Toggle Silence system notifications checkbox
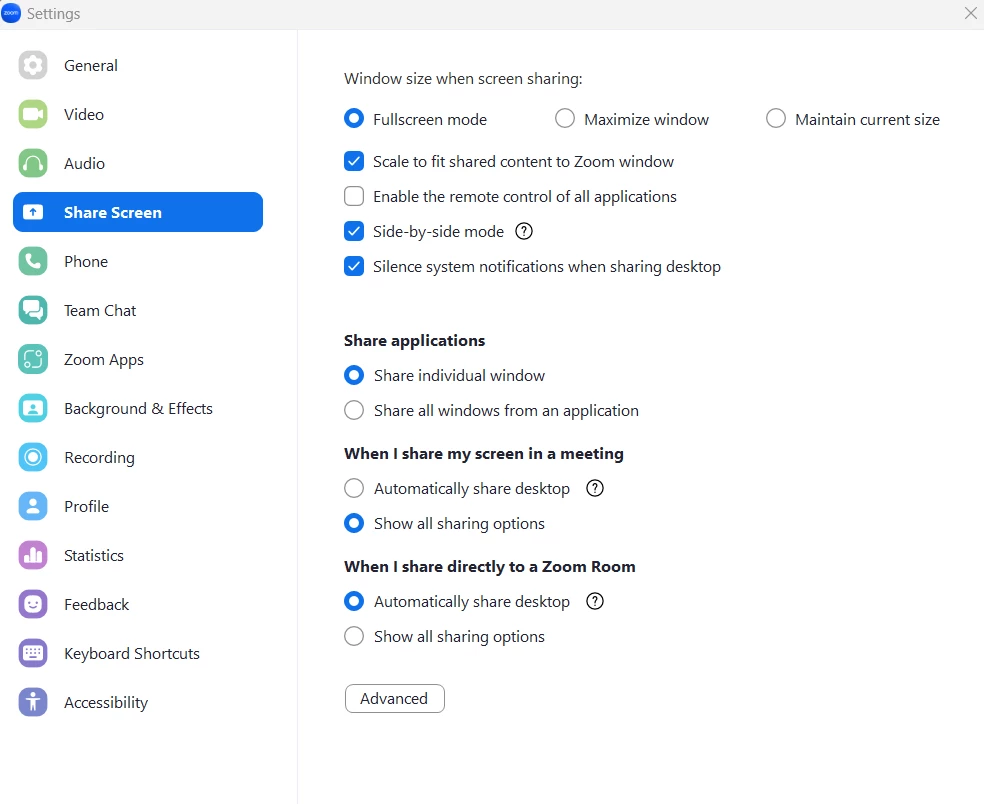The width and height of the screenshot is (984, 804). [x=354, y=267]
